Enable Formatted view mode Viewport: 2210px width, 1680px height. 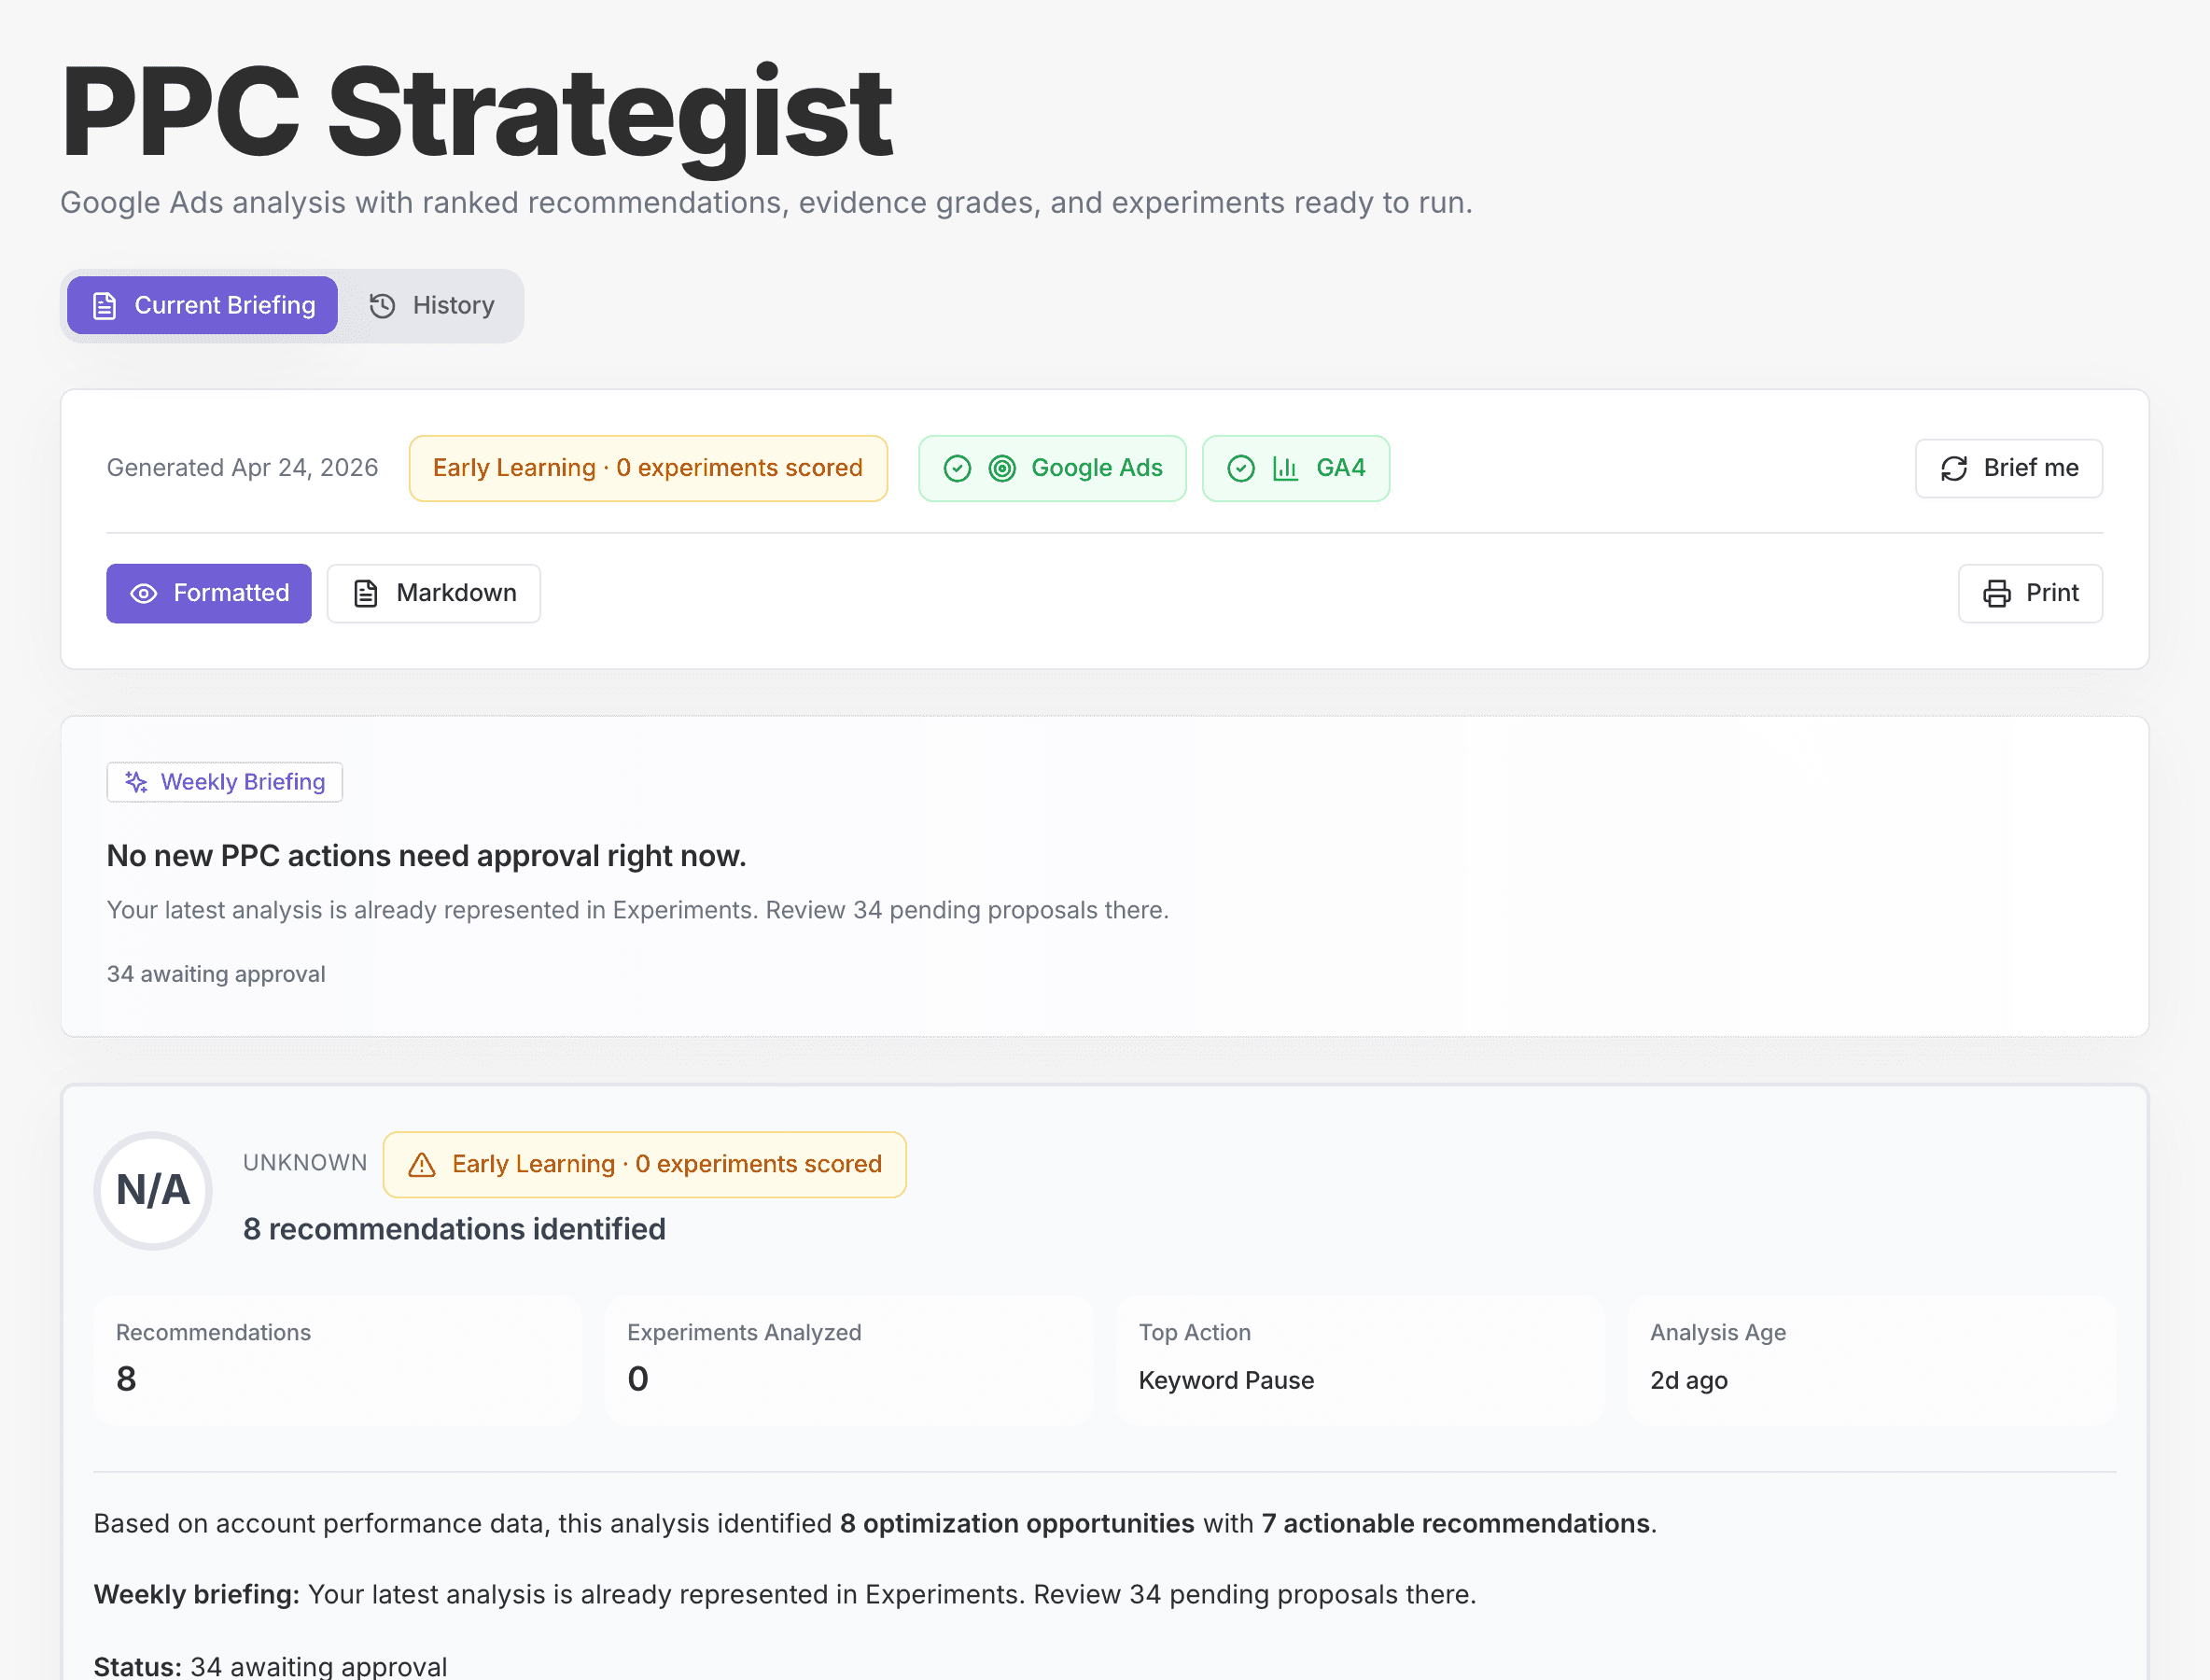coord(209,593)
